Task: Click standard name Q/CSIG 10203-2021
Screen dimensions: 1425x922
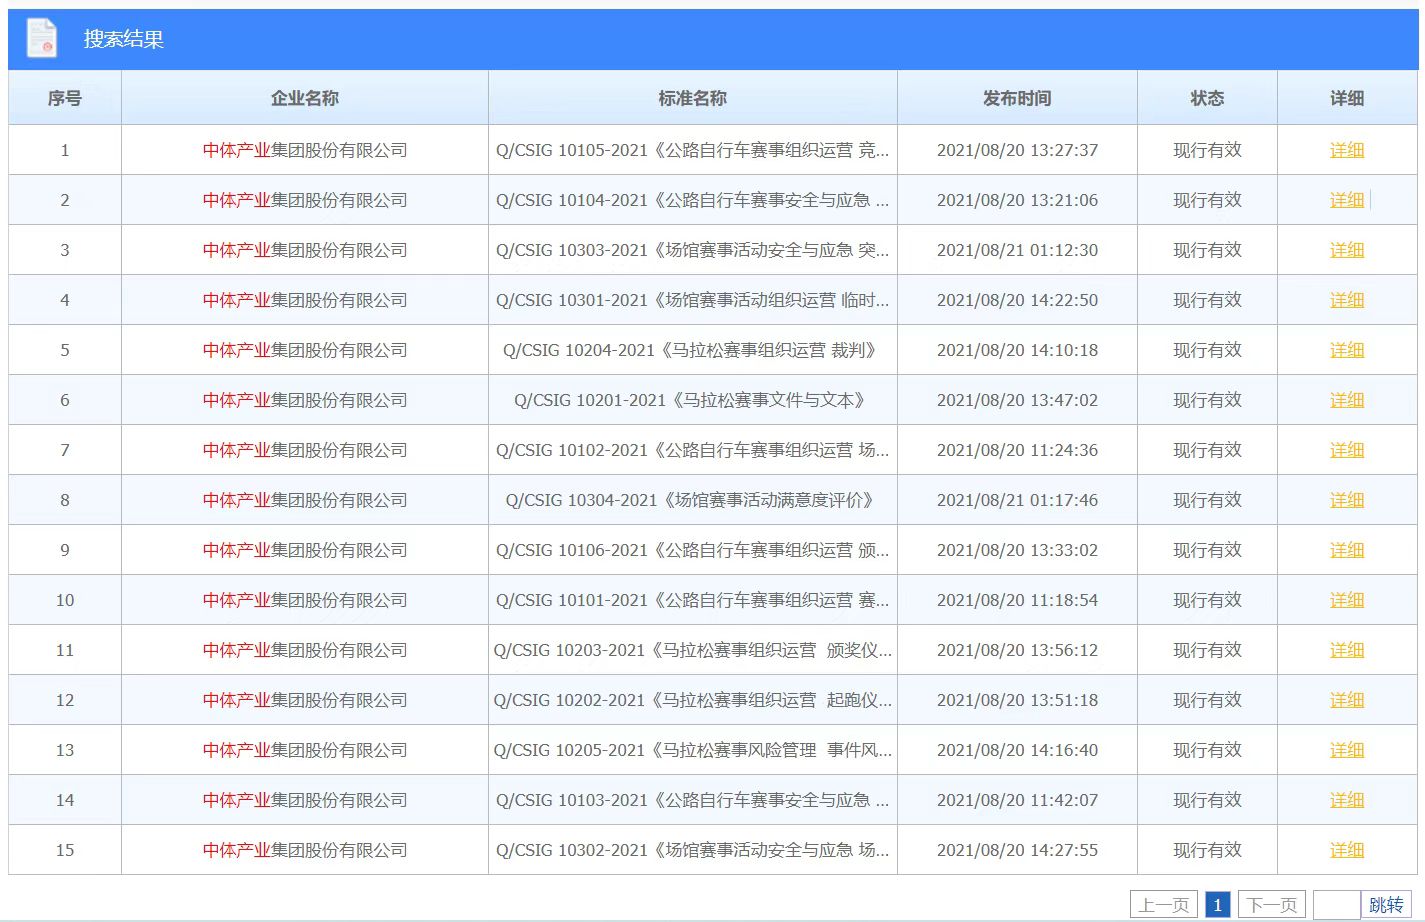Action: click(x=693, y=650)
